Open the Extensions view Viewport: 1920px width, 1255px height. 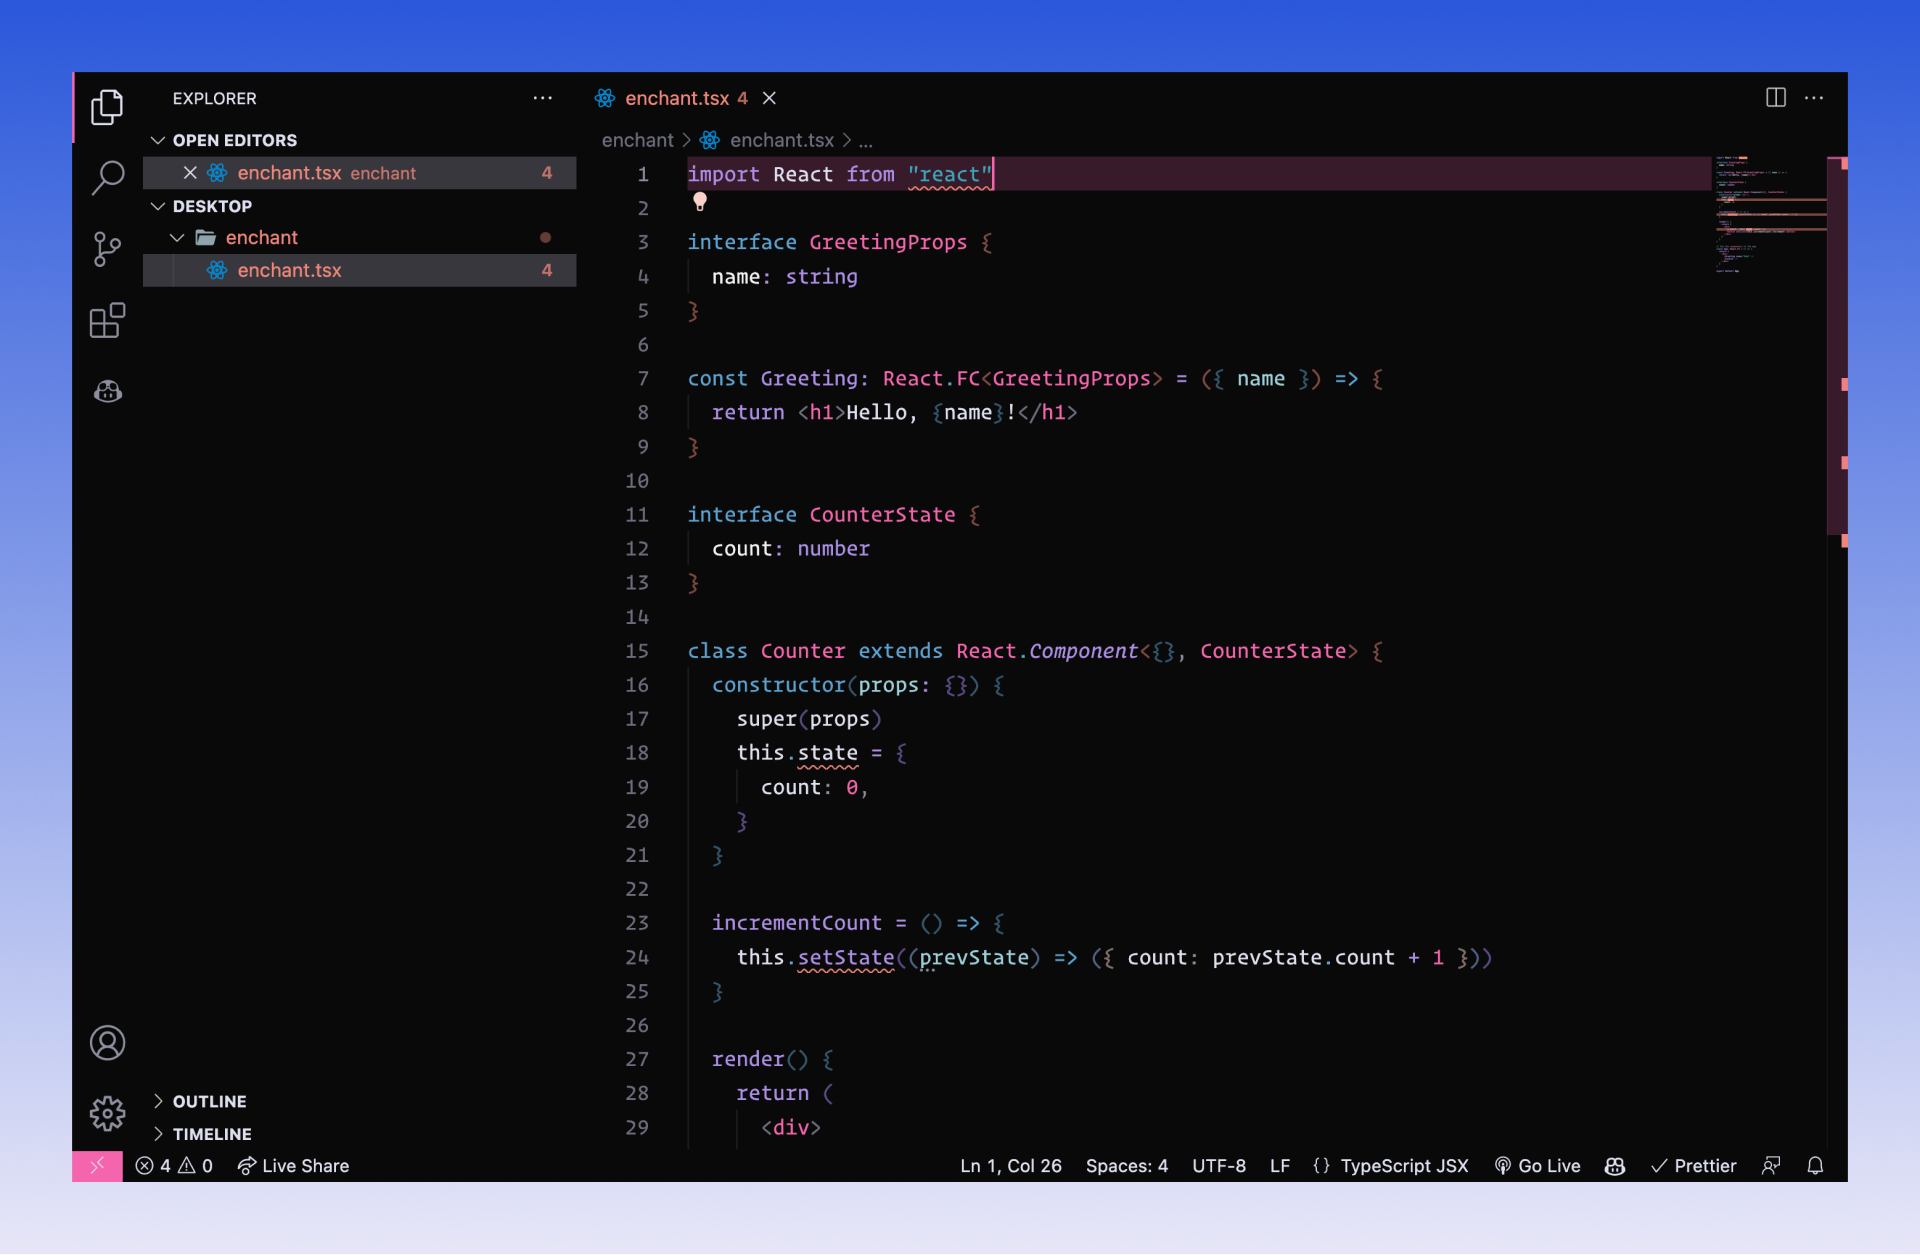(x=107, y=321)
